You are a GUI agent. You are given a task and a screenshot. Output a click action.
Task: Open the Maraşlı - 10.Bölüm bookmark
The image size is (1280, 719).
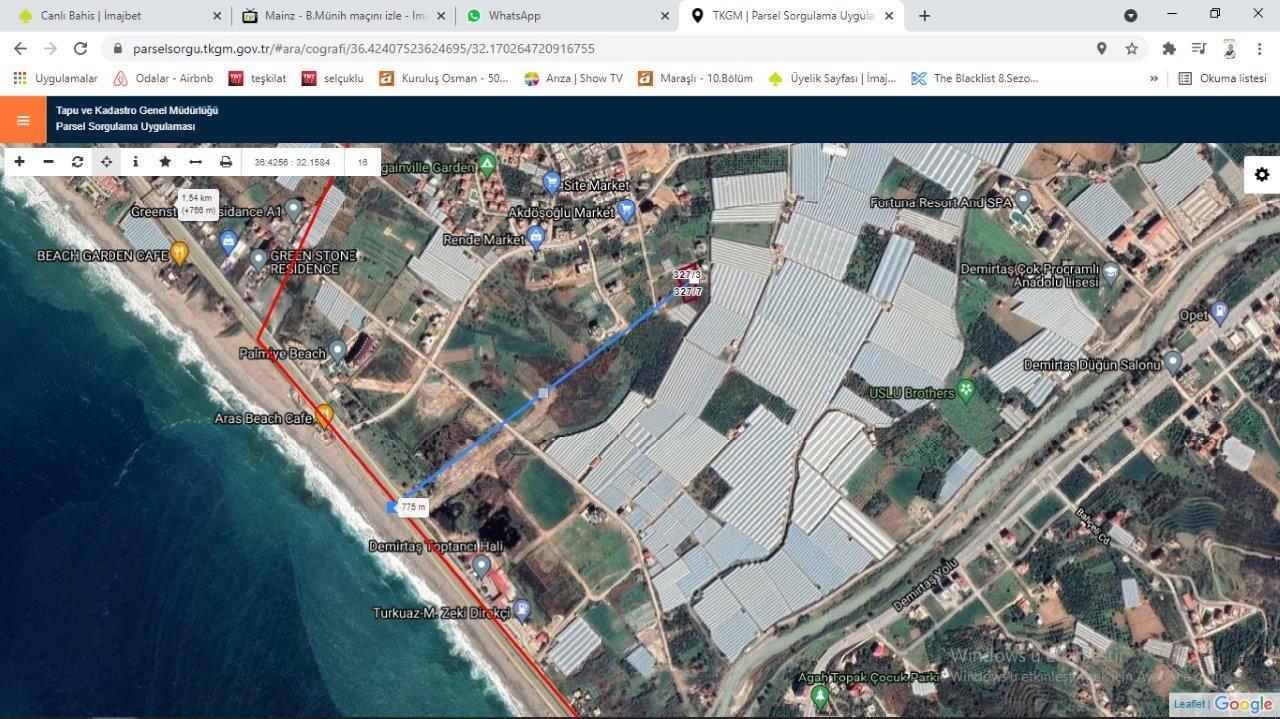click(x=695, y=78)
